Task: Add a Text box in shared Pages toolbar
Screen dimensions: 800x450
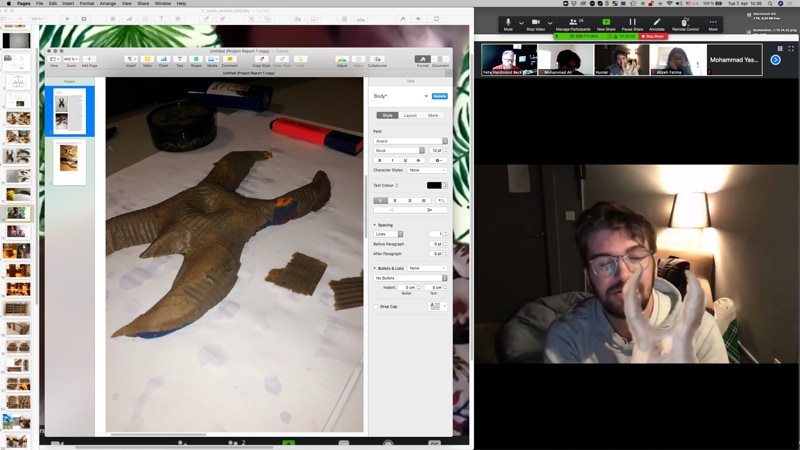Action: coord(180,61)
